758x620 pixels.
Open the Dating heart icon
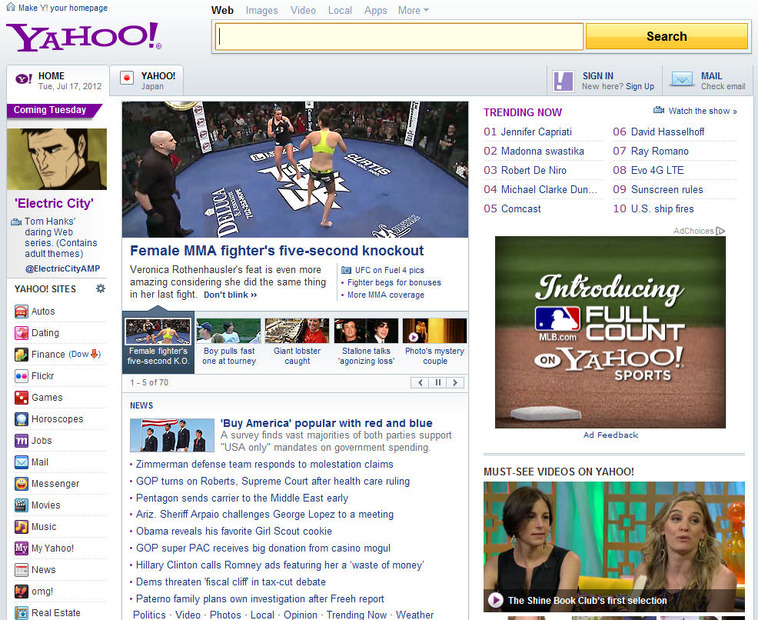click(21, 333)
